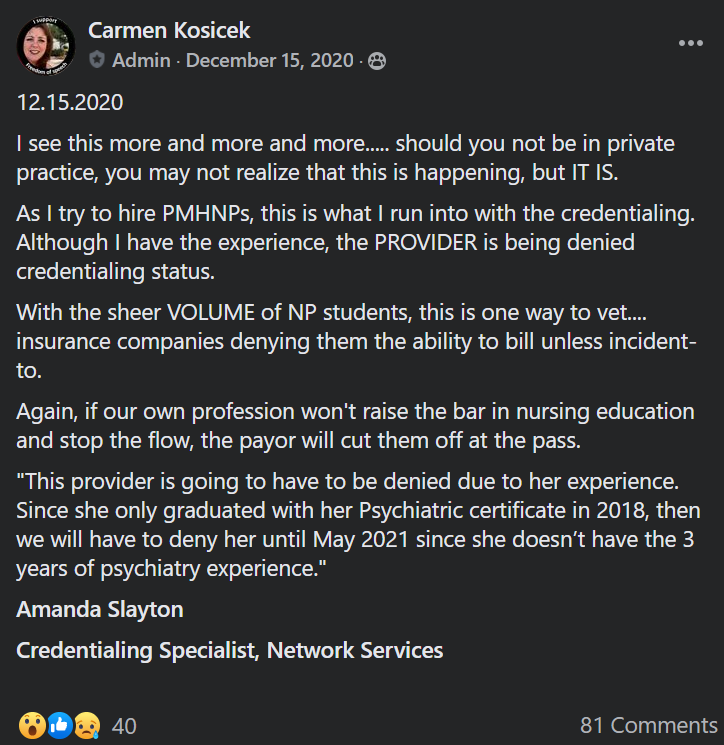
Task: Click the paragraph starting 'I see this more'
Action: (x=345, y=158)
